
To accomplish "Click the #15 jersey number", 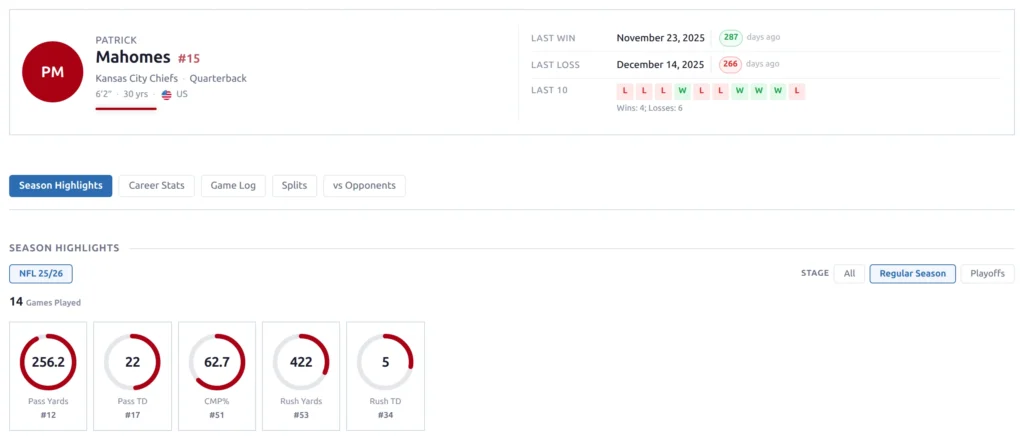I will pyautogui.click(x=189, y=58).
